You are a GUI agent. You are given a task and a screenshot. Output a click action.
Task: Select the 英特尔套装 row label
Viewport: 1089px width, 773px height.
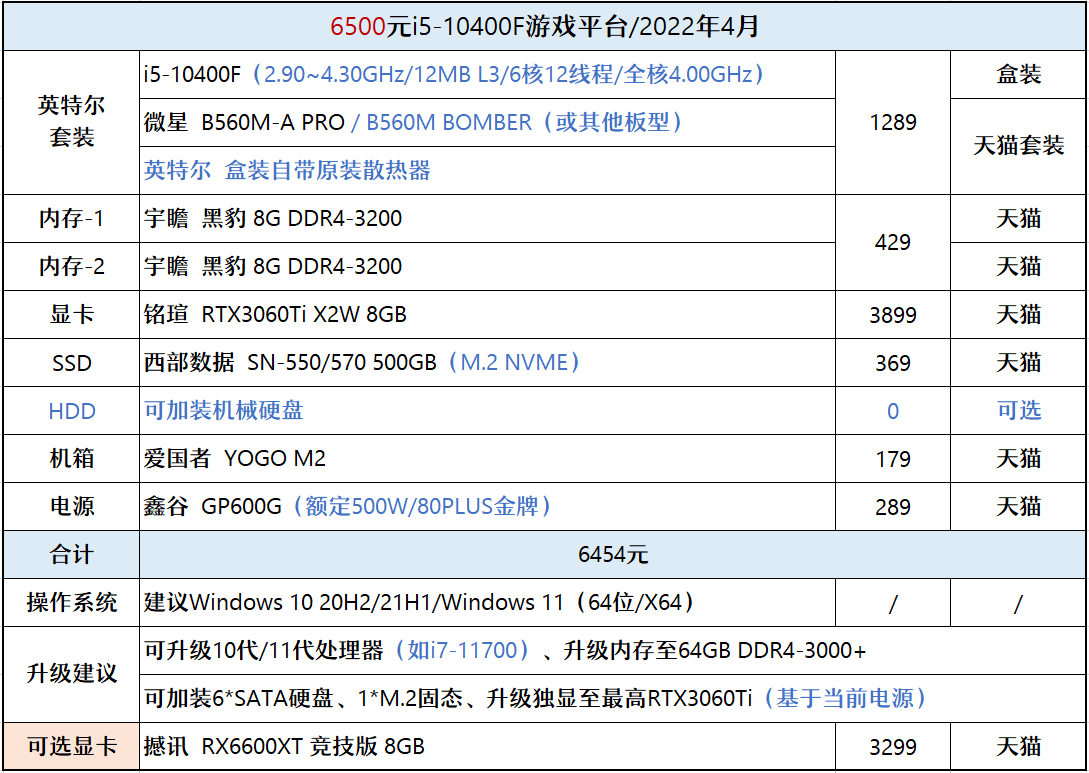[72, 122]
